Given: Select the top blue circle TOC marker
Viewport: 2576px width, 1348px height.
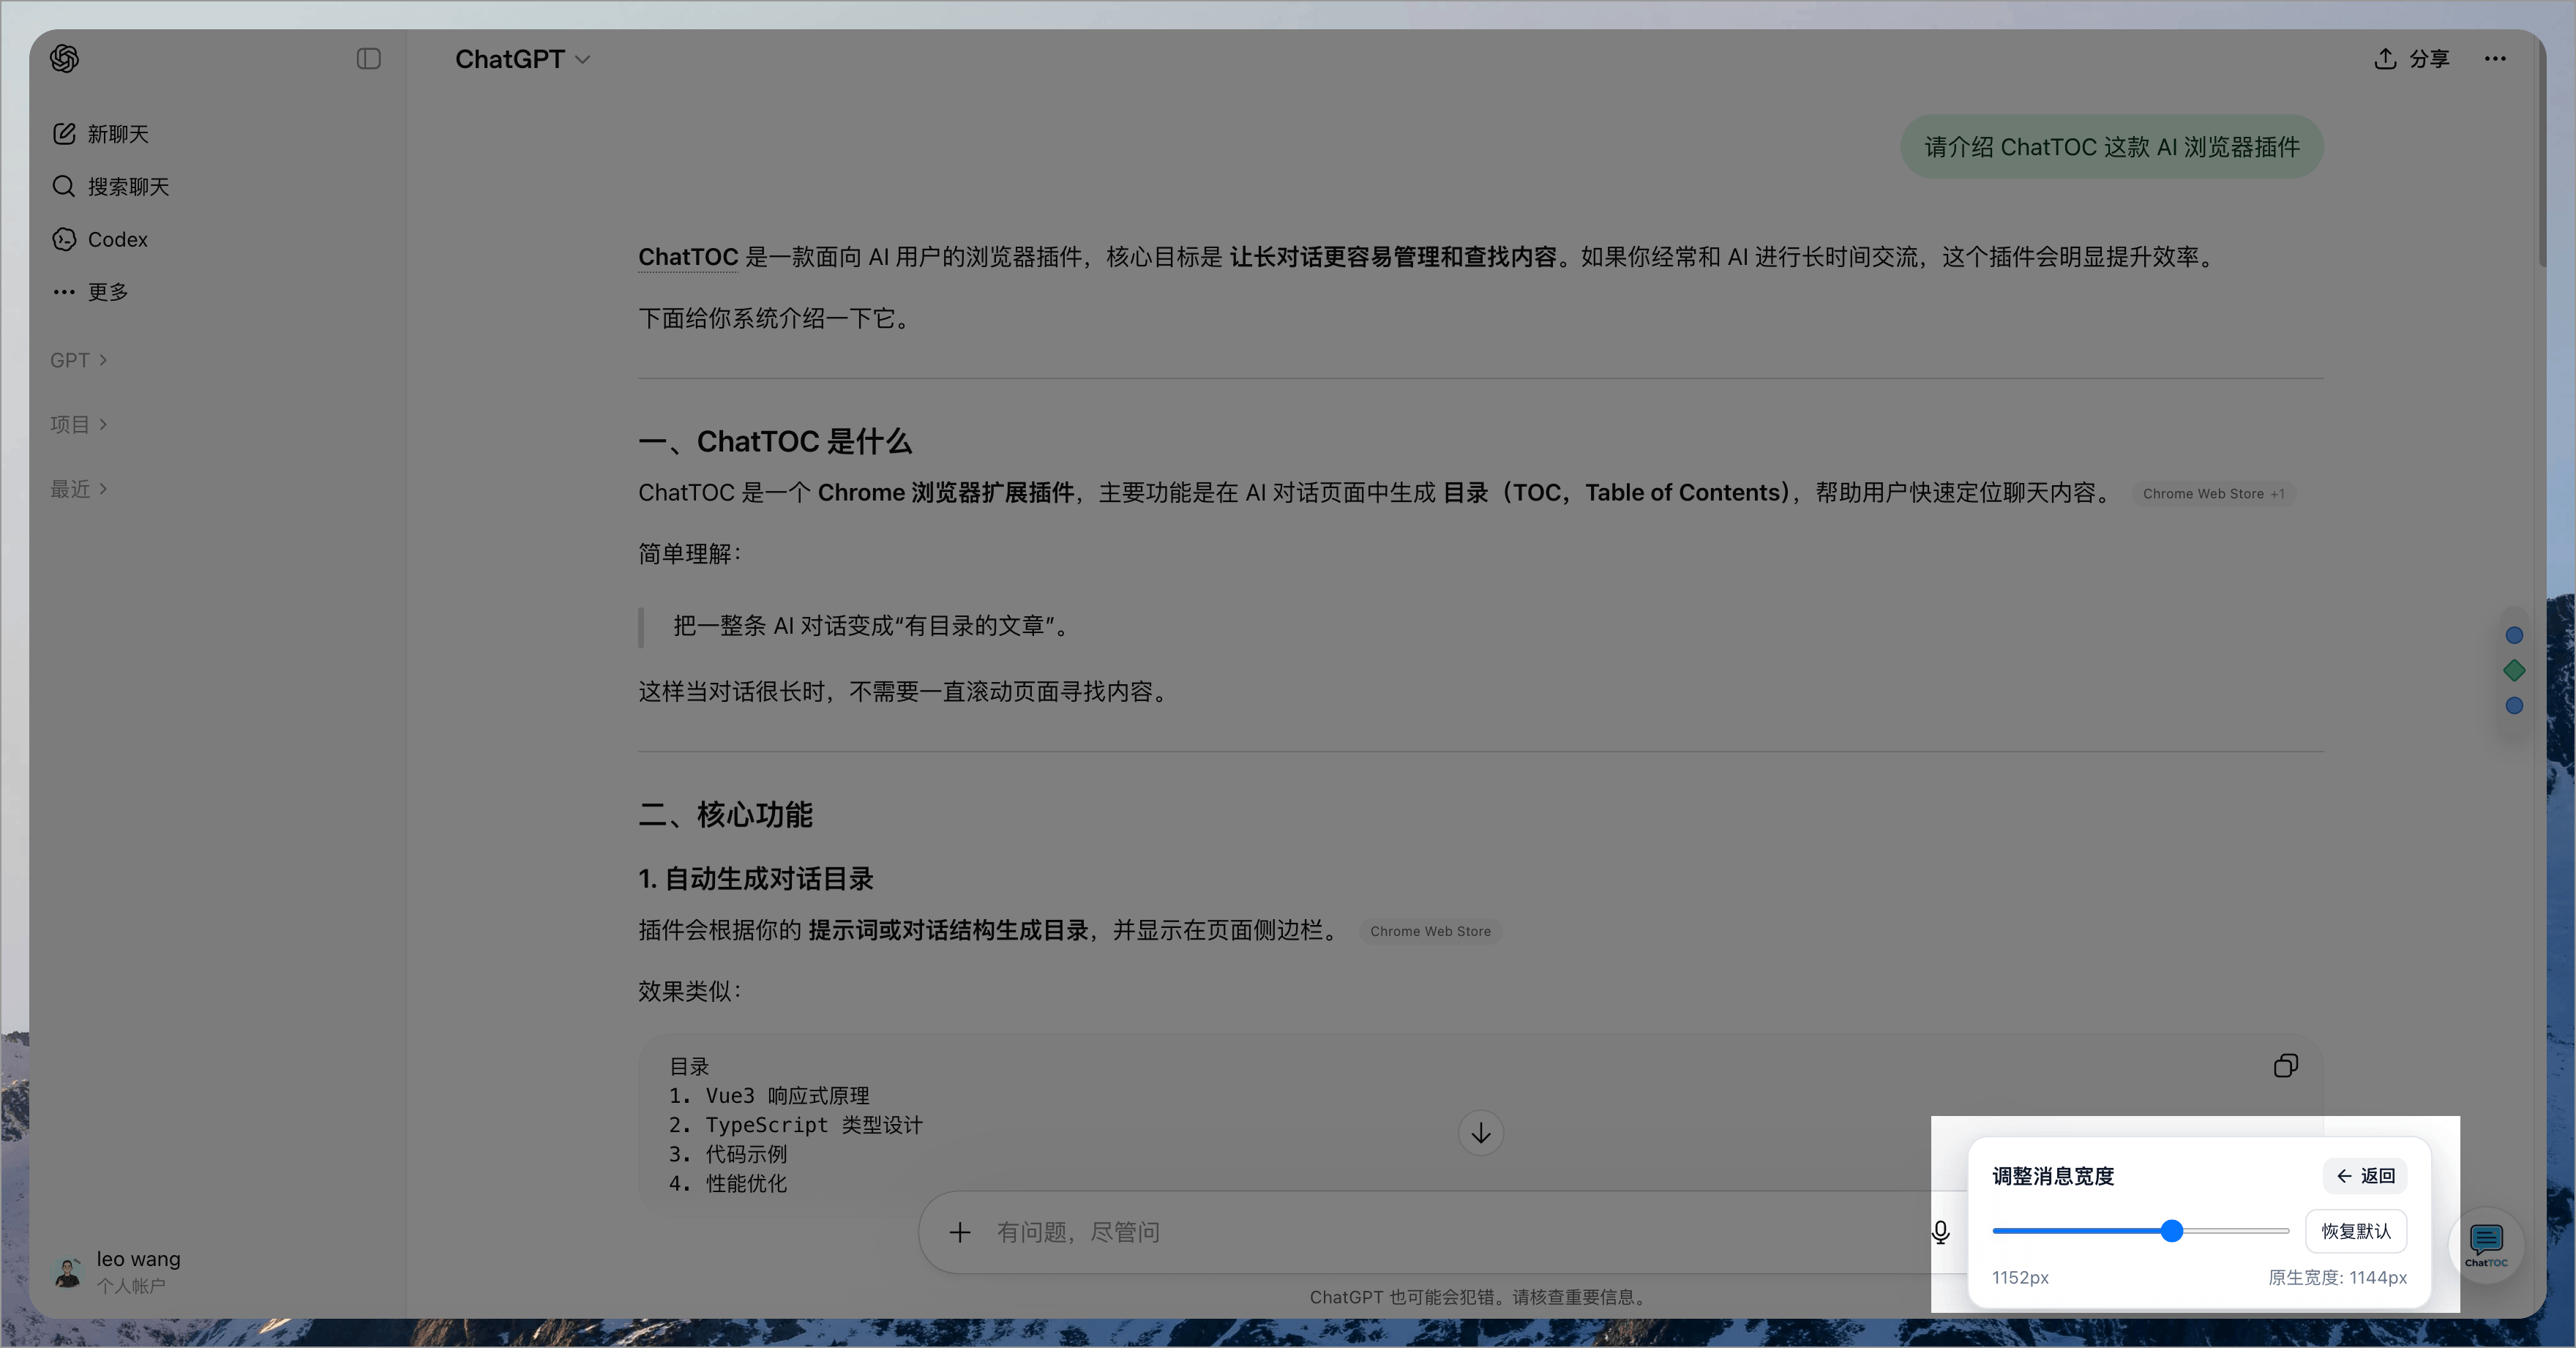Looking at the screenshot, I should [2514, 635].
